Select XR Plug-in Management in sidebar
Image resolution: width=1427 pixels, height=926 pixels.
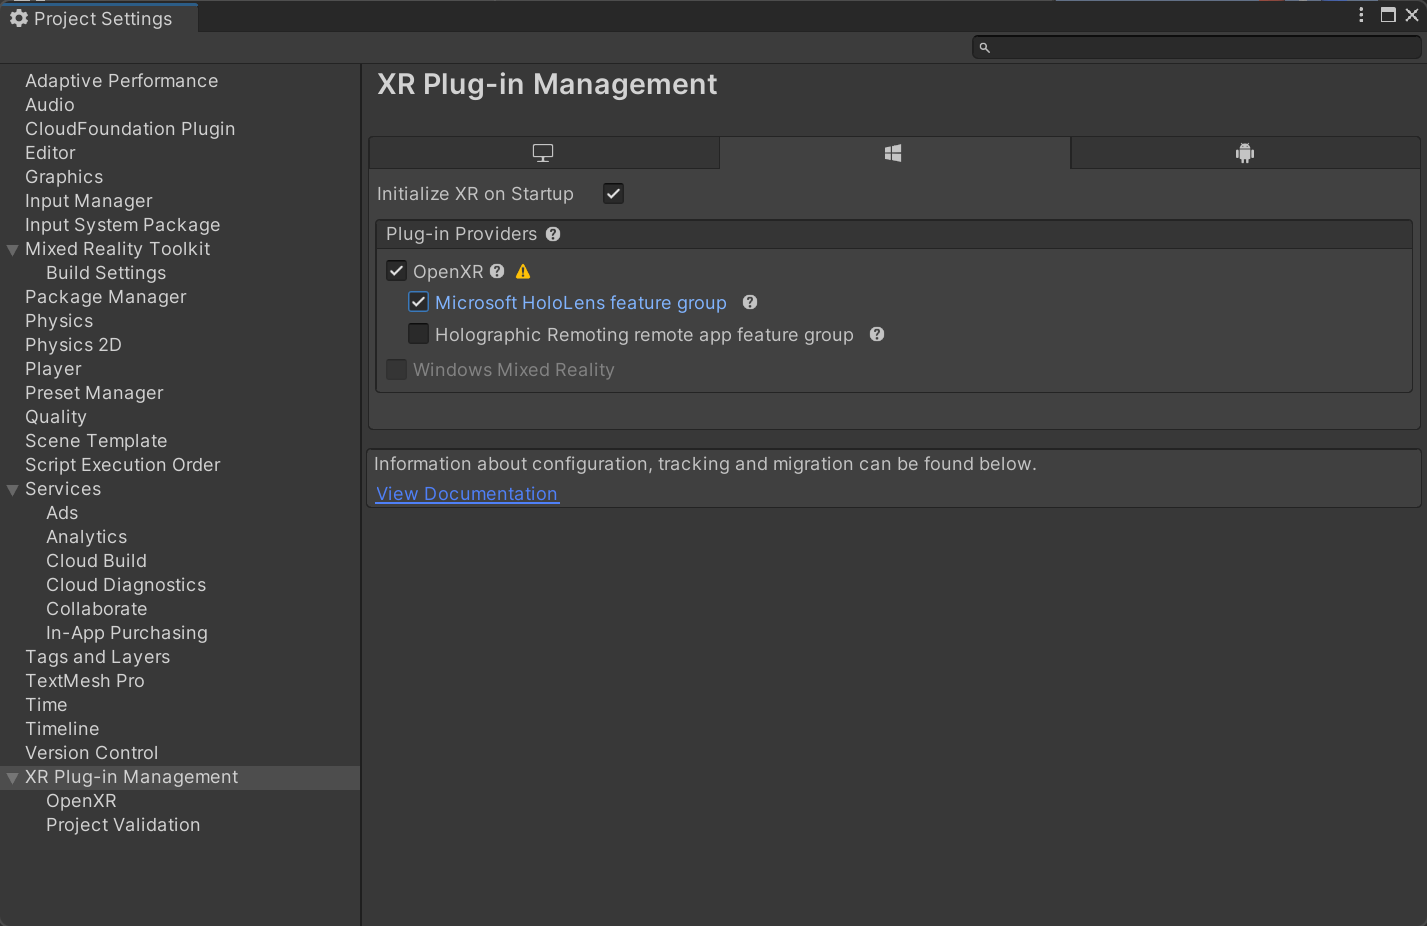click(x=131, y=777)
